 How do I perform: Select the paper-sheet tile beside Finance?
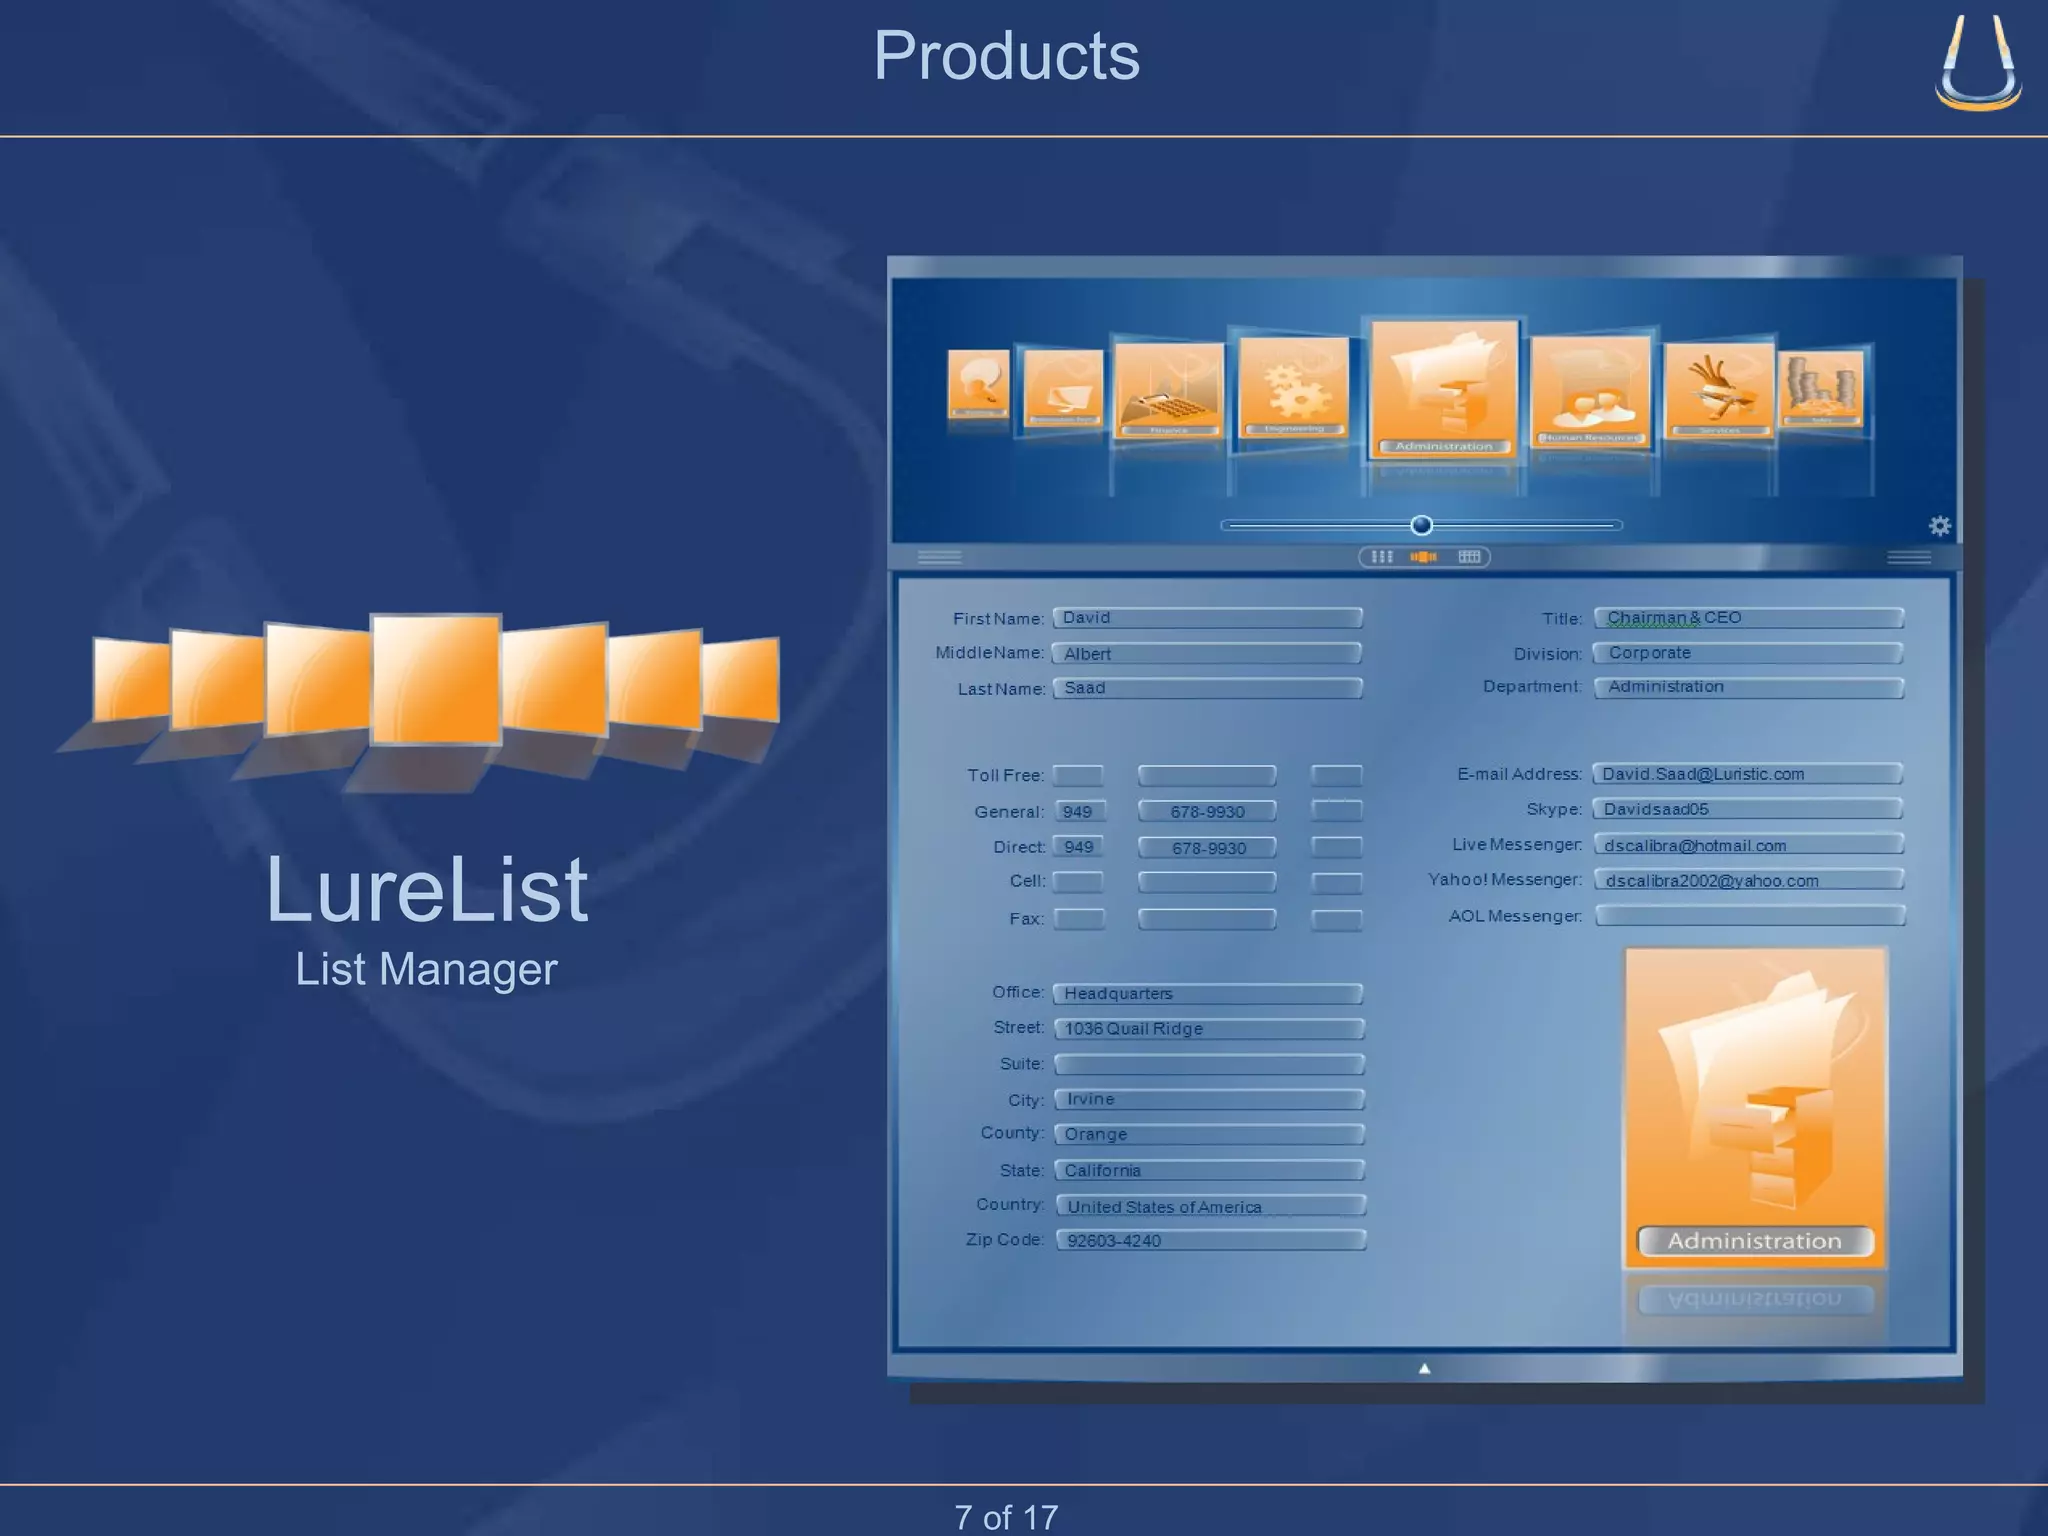[1062, 388]
